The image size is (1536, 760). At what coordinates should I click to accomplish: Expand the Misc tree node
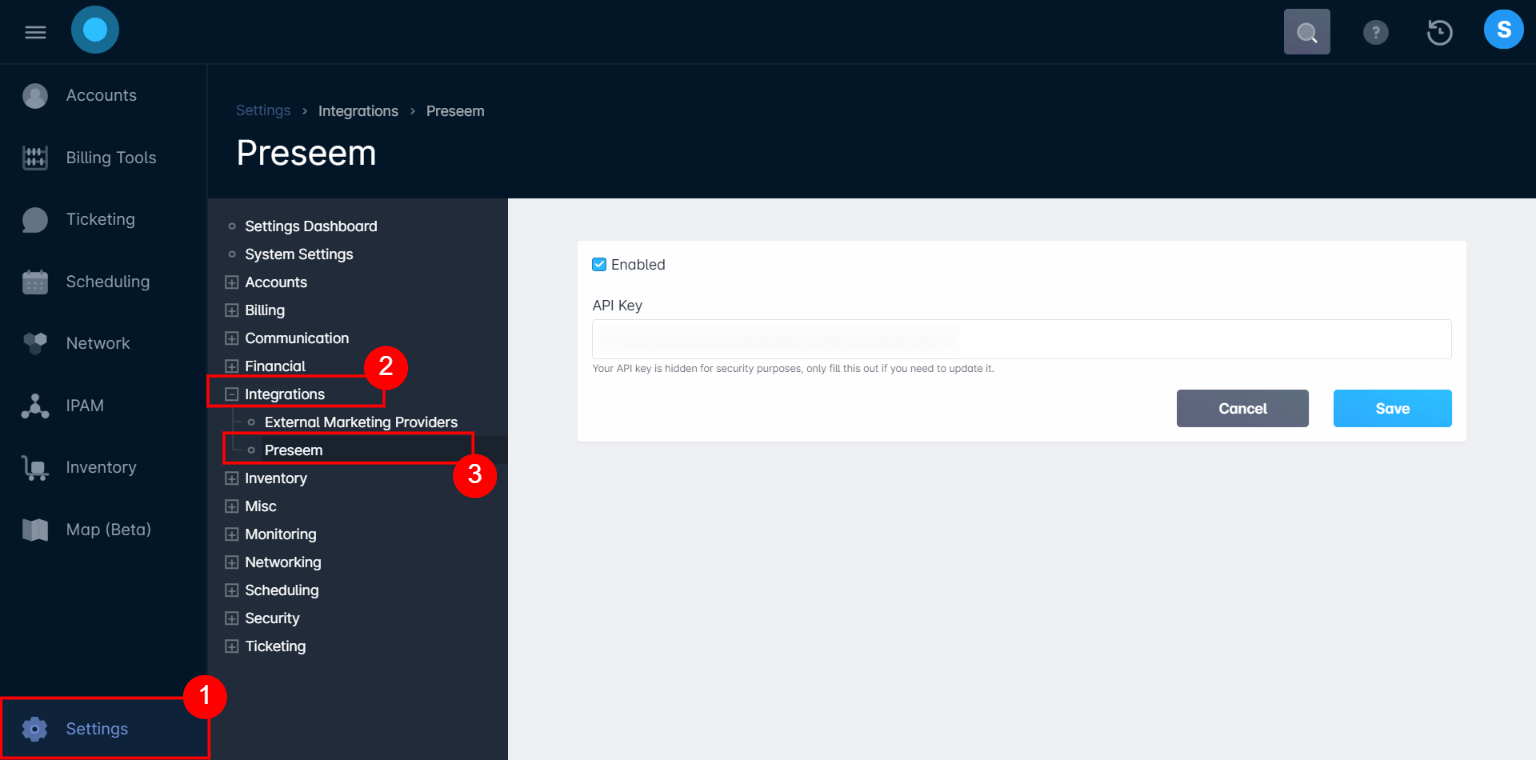232,507
